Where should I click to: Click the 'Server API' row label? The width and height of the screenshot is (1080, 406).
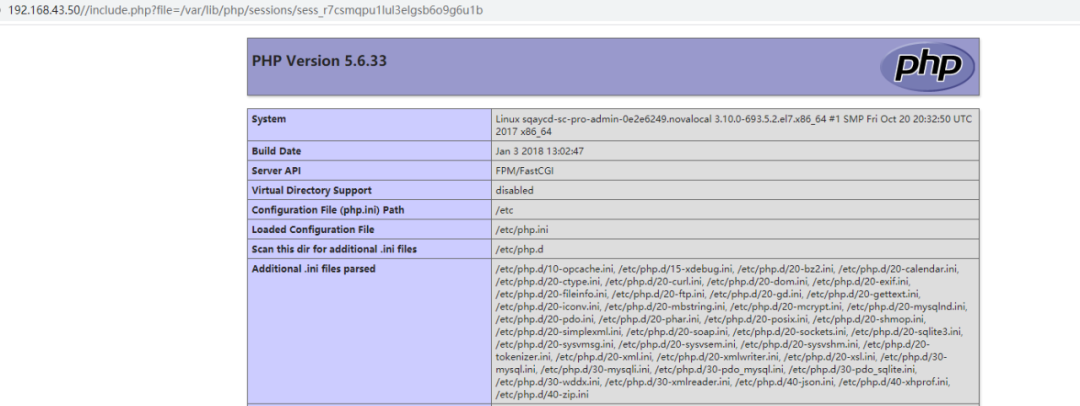point(276,170)
